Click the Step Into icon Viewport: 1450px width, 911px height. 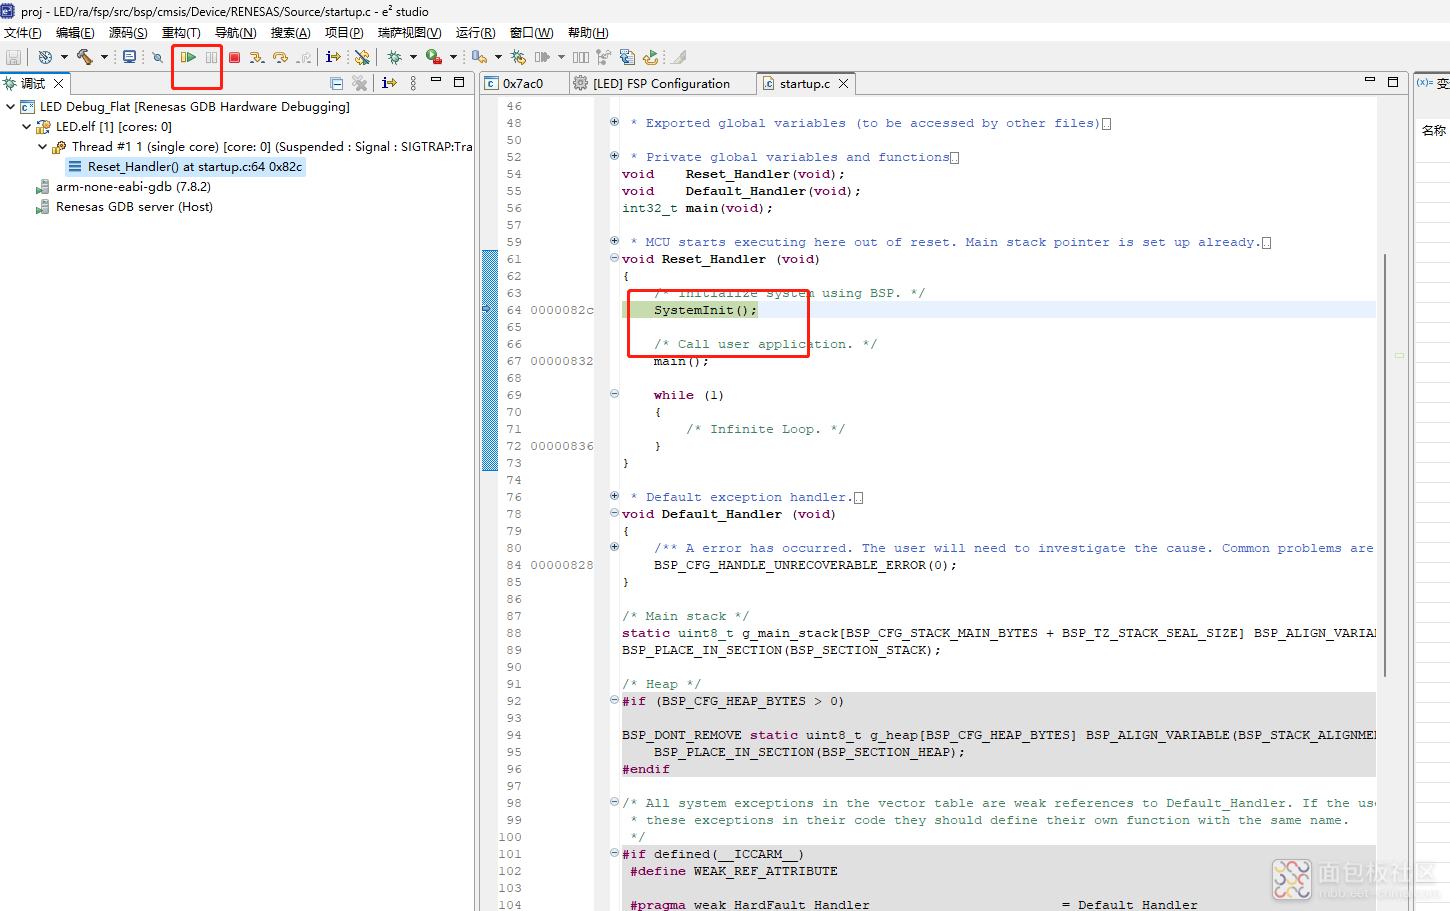click(x=257, y=57)
